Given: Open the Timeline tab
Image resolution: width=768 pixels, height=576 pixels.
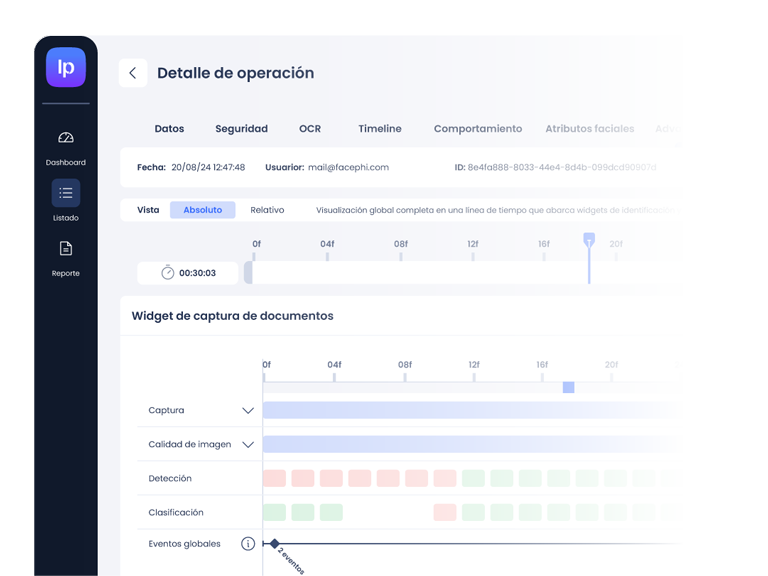Looking at the screenshot, I should pos(380,128).
